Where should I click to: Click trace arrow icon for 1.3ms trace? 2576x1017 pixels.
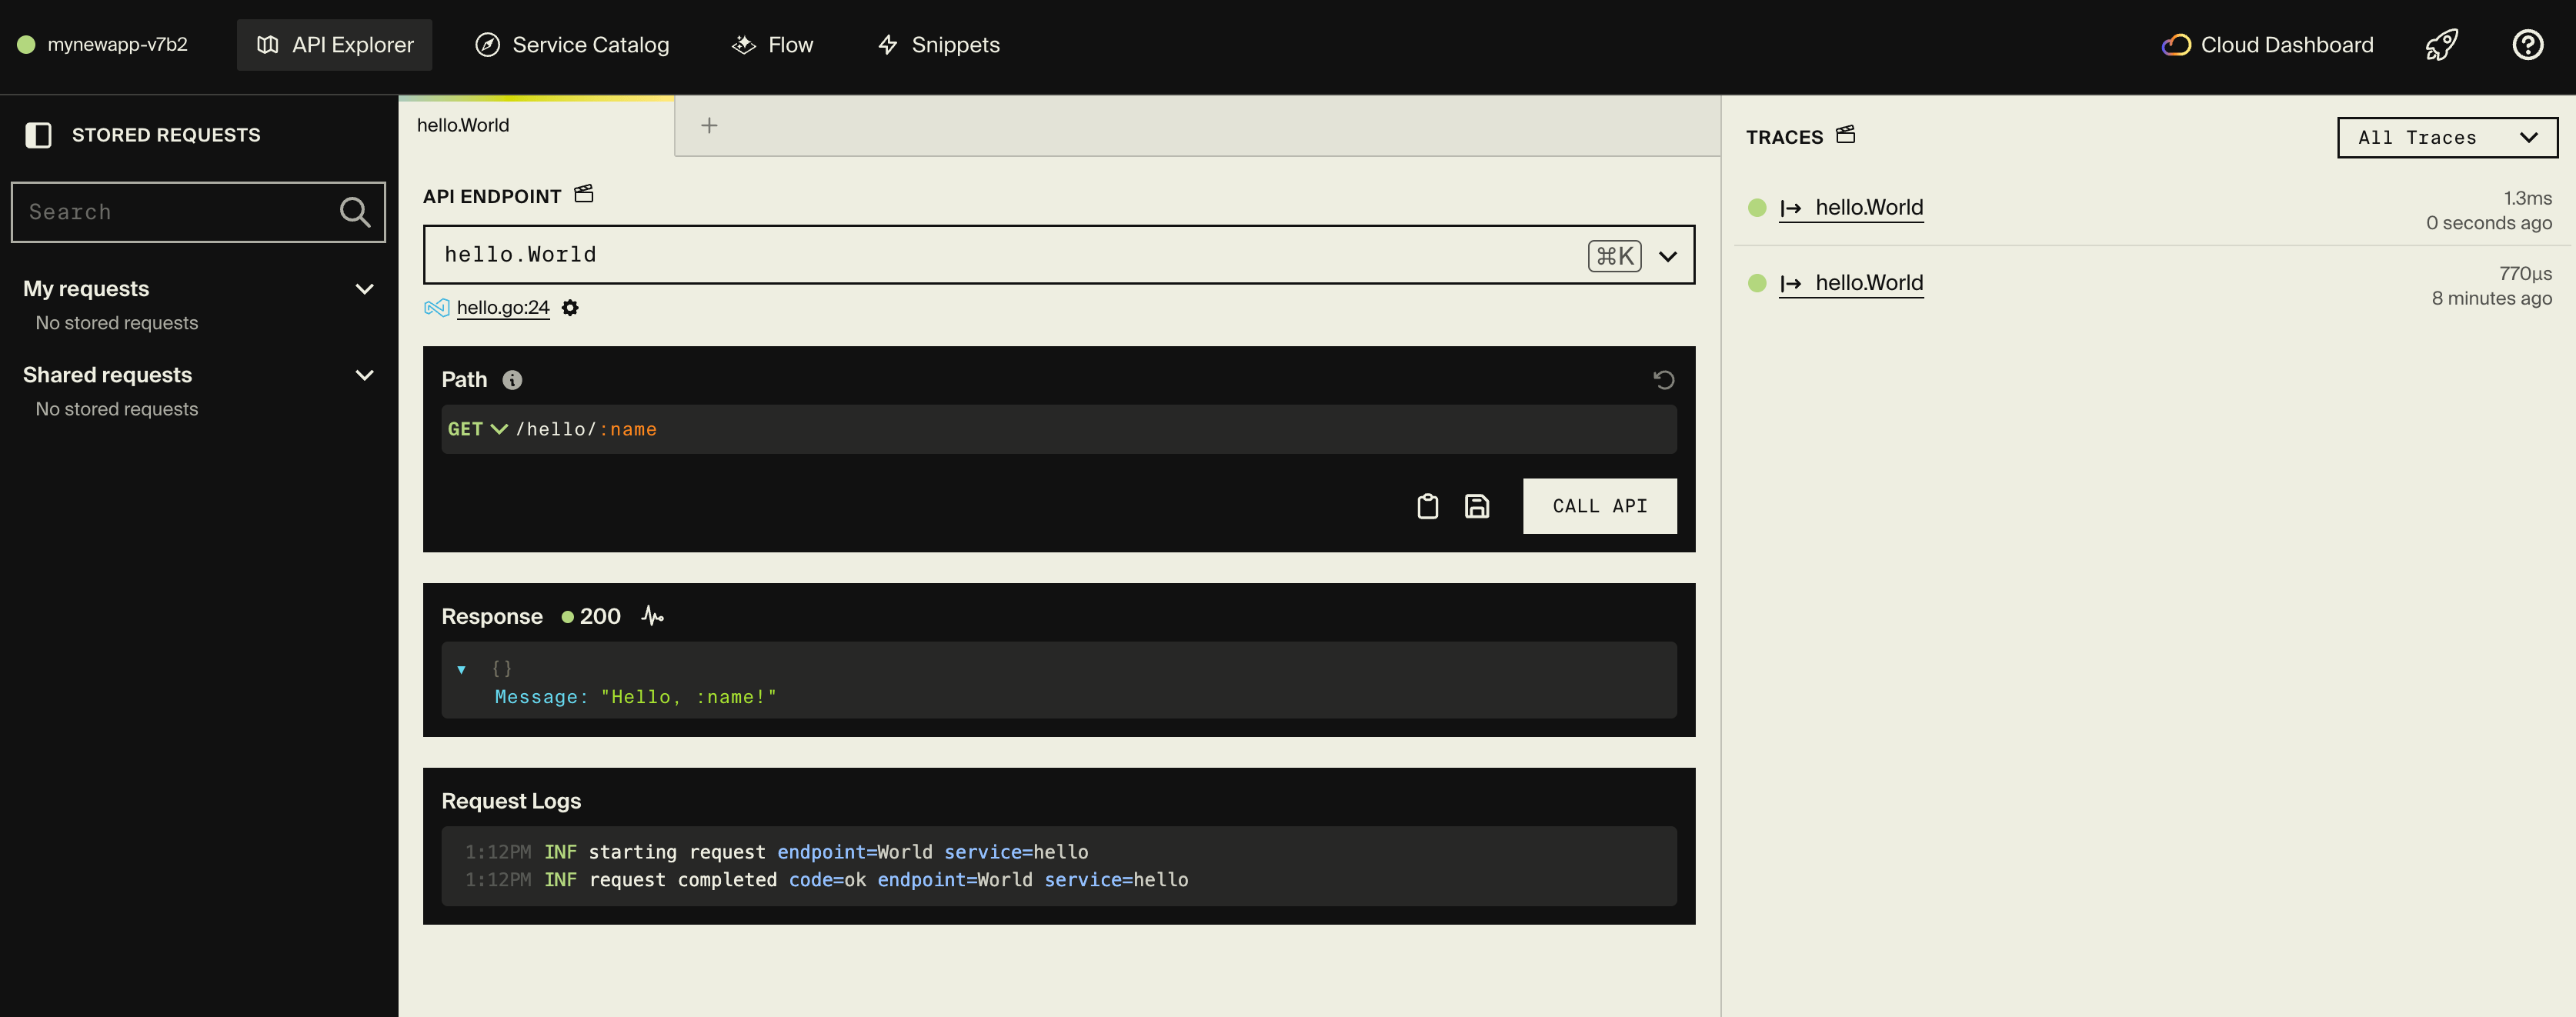pos(1790,208)
